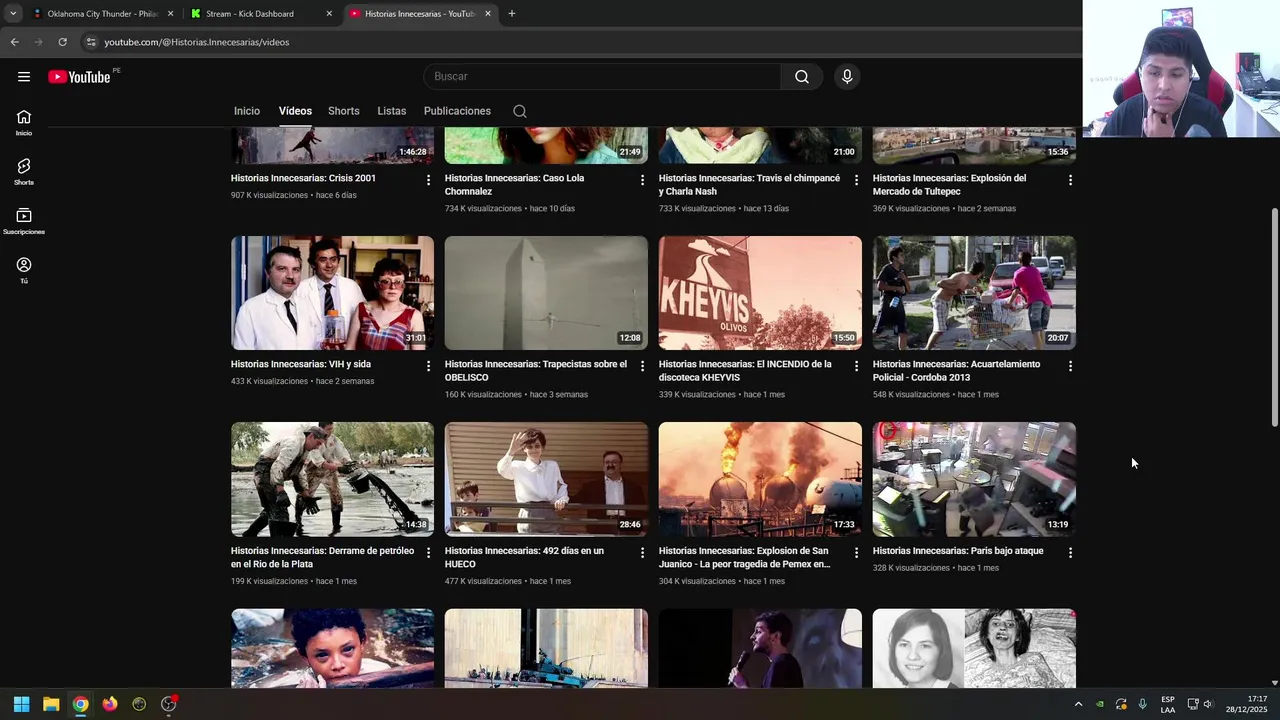
Task: Start voice search with microphone icon
Action: pyautogui.click(x=847, y=77)
